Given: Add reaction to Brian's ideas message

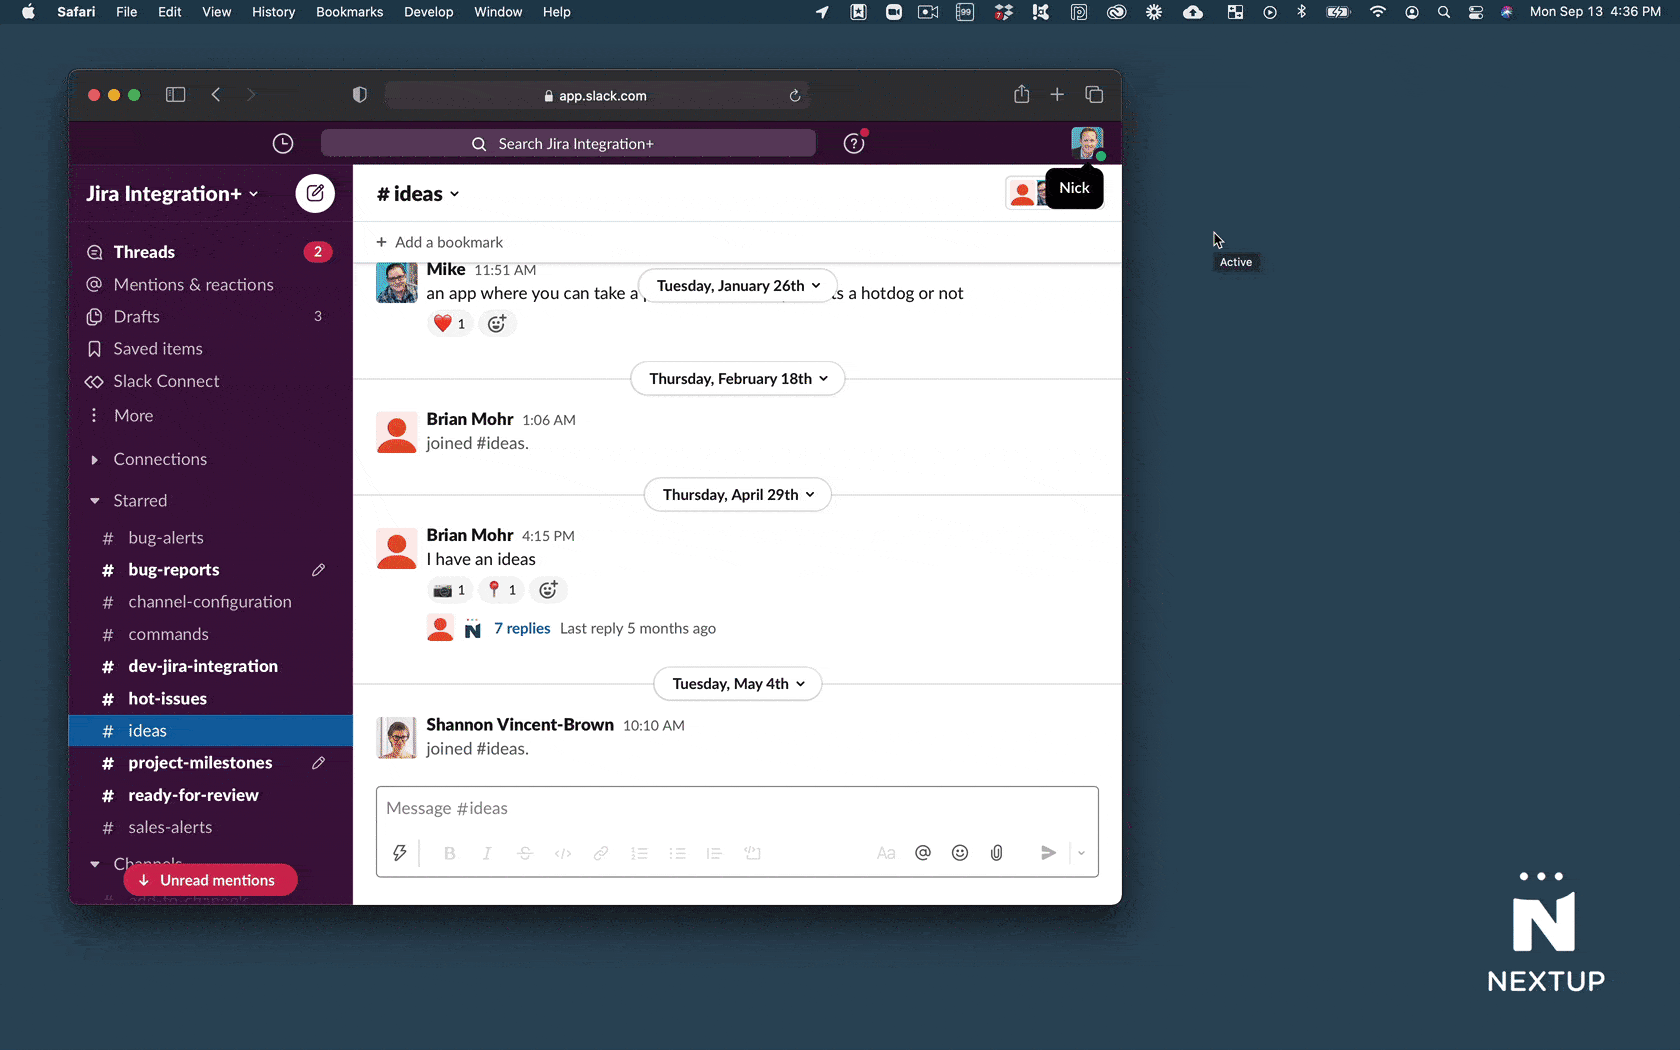Looking at the screenshot, I should (x=548, y=590).
